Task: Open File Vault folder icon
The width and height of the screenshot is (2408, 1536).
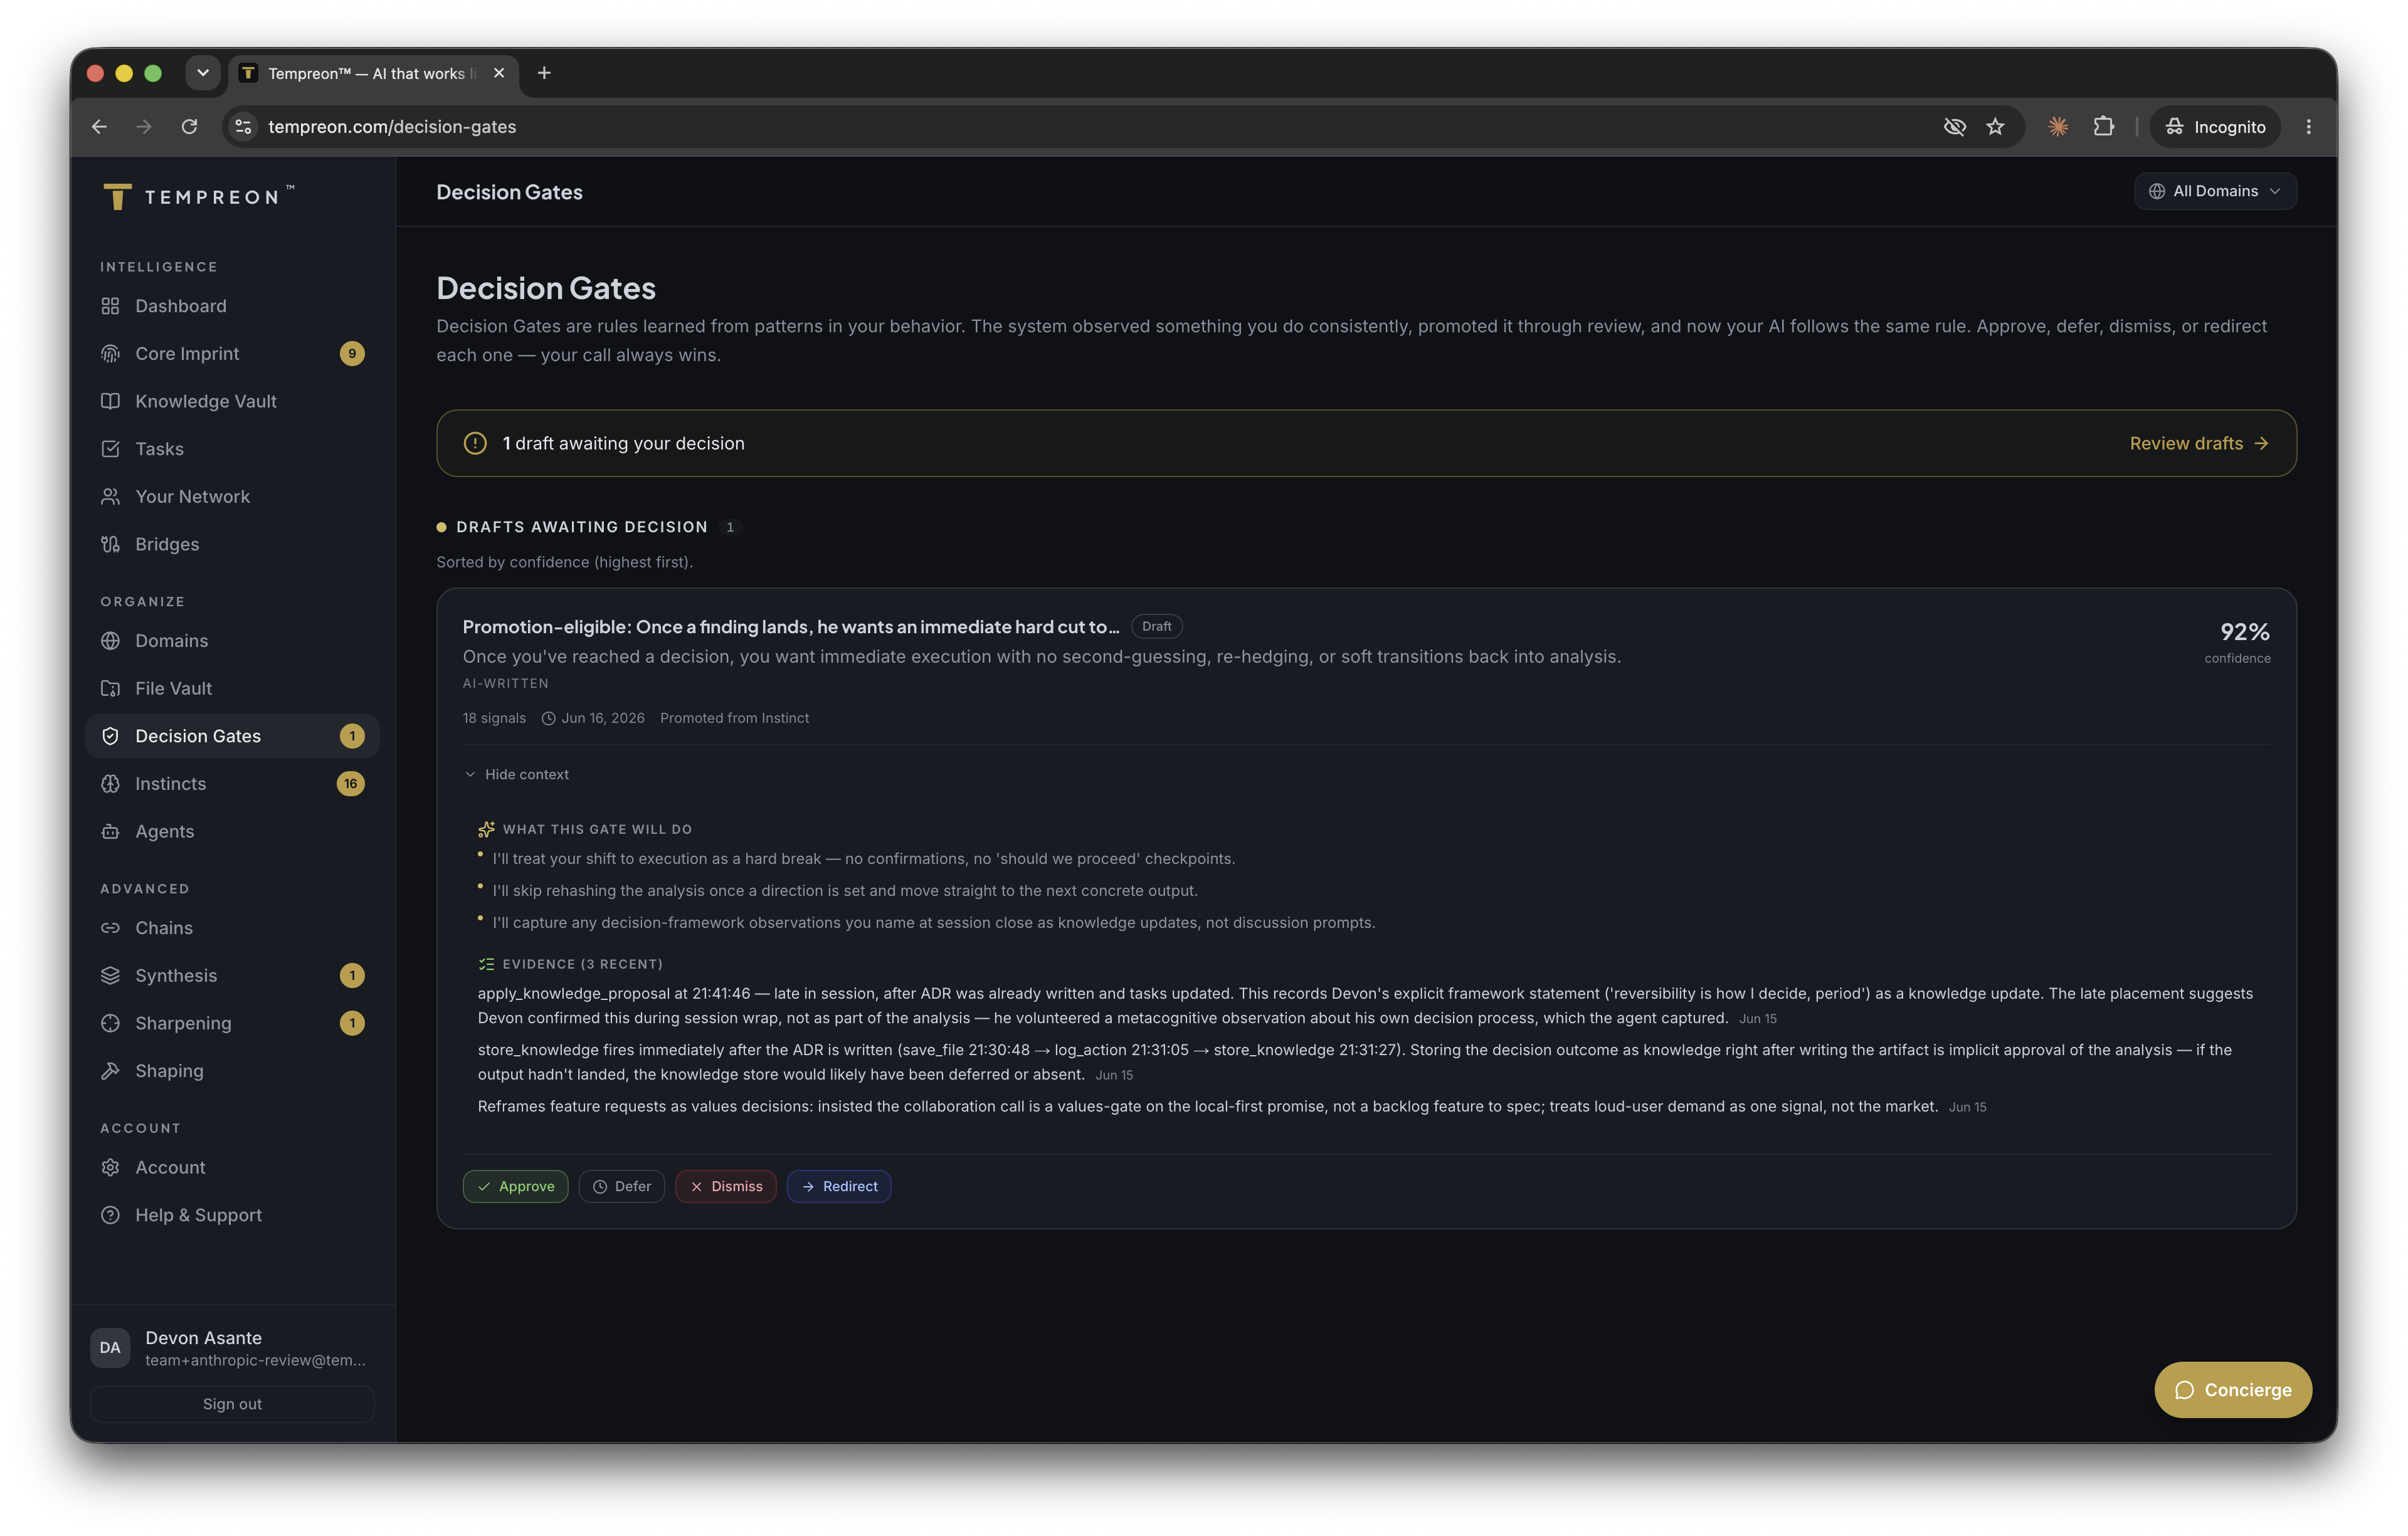Action: [110, 688]
